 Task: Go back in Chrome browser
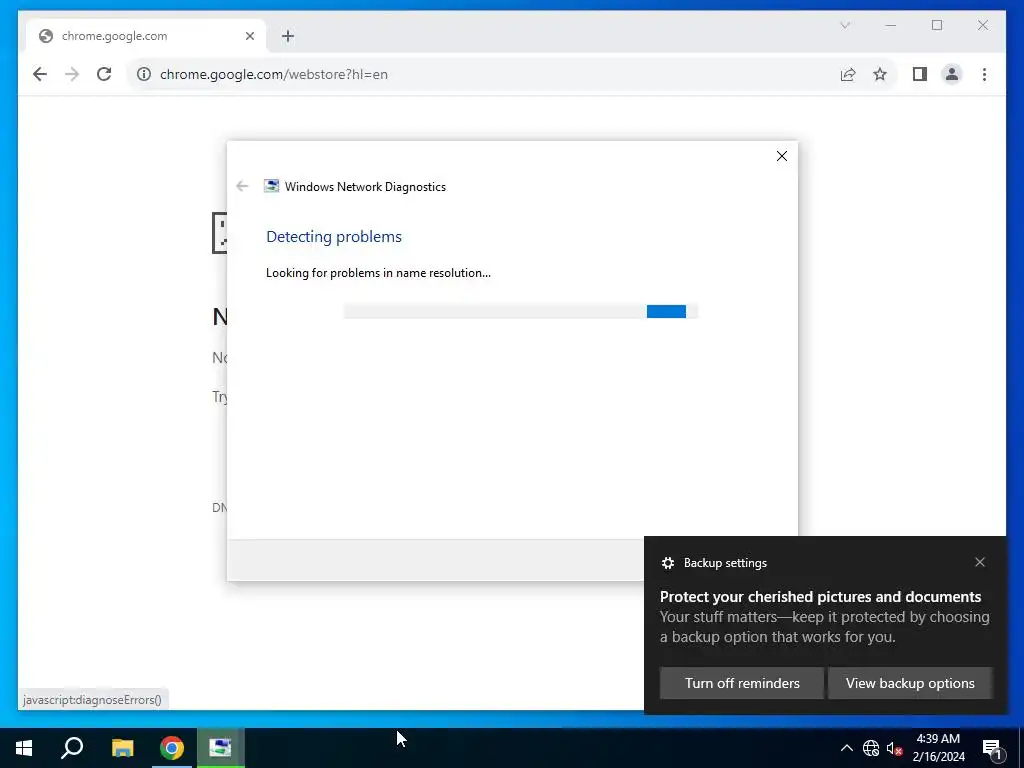40,74
